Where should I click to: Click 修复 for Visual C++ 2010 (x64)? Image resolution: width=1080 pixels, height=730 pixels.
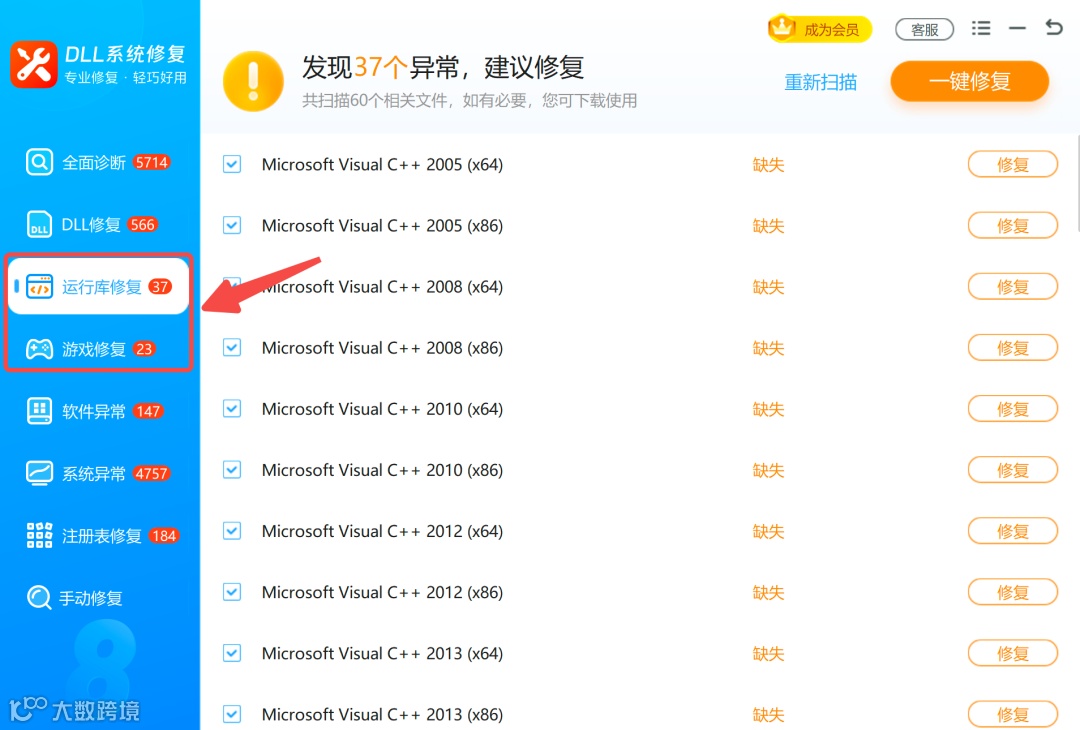click(1012, 409)
